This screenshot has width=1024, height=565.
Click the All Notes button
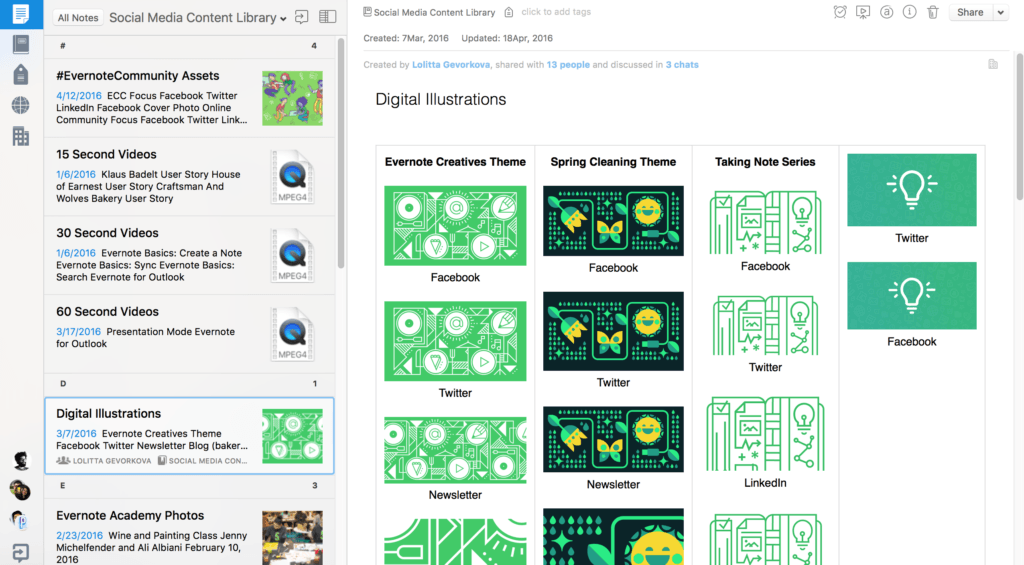point(78,18)
